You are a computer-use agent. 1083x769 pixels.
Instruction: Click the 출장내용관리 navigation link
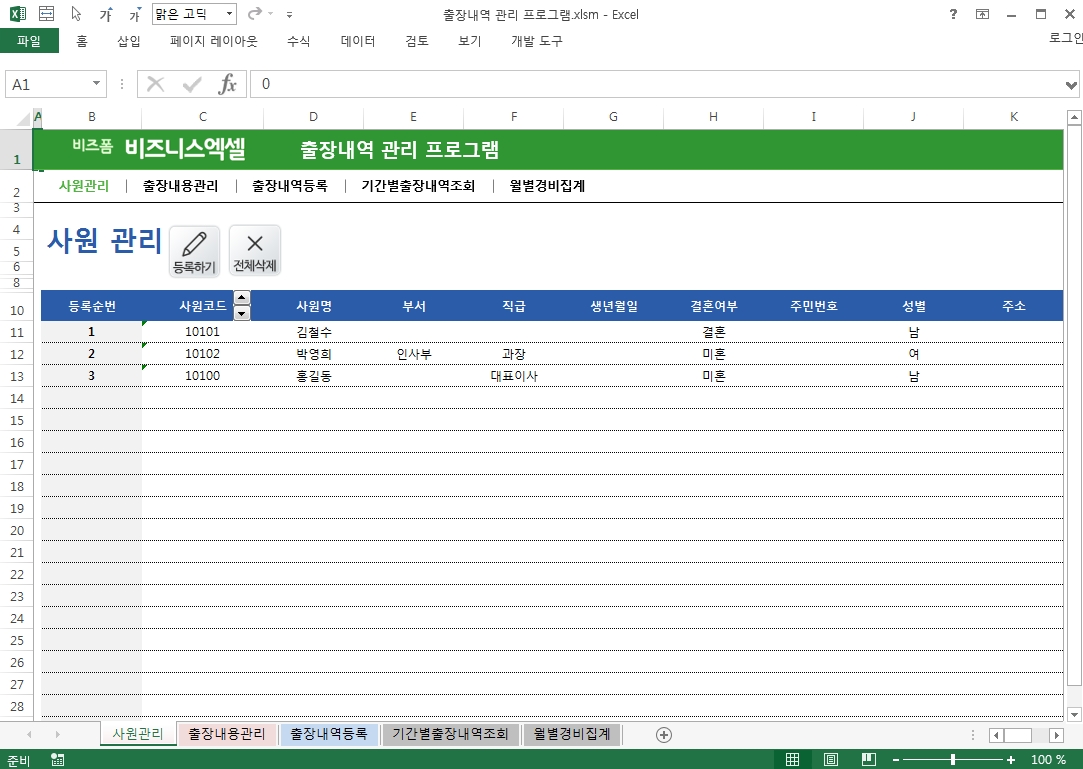(180, 185)
